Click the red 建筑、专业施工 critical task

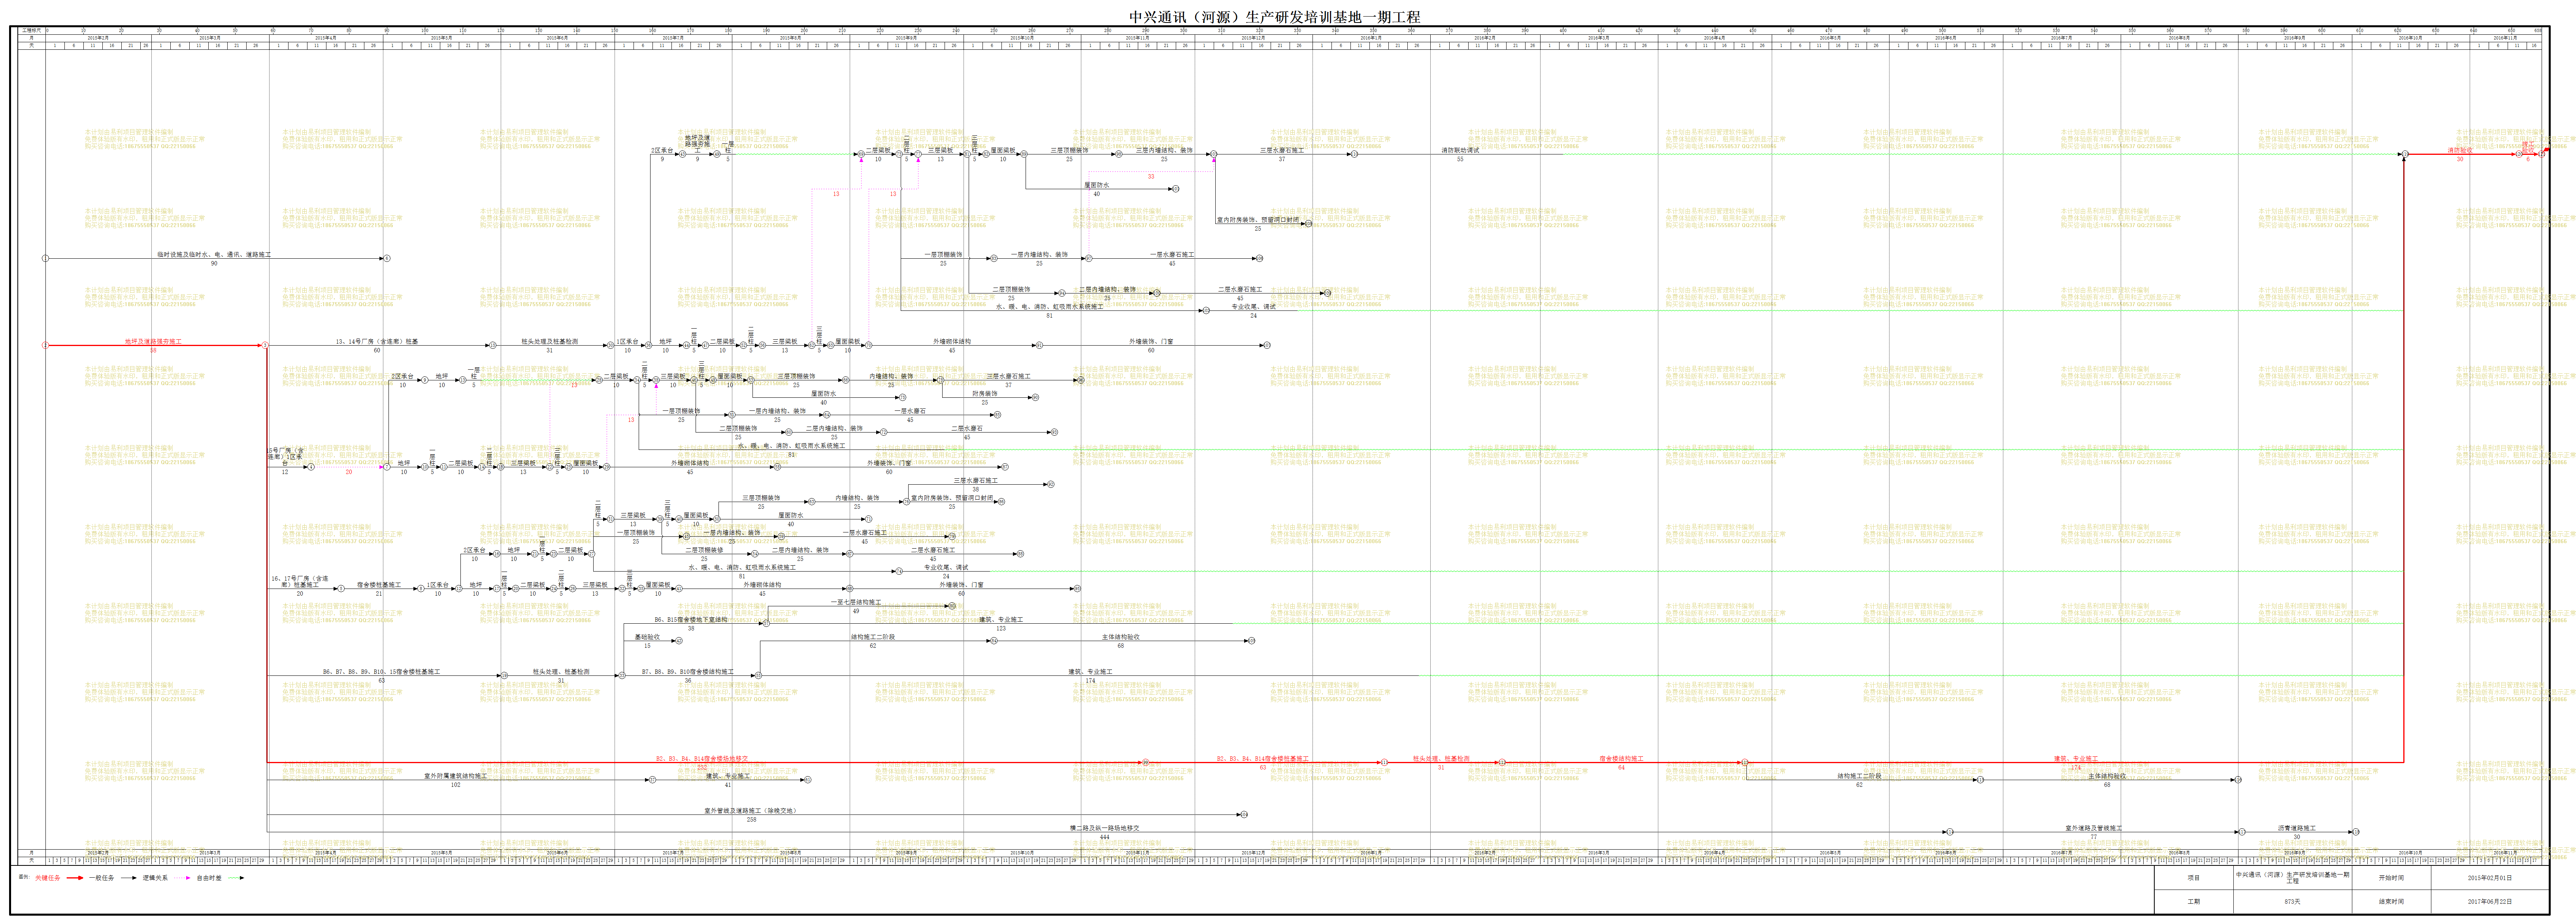[x=2076, y=759]
